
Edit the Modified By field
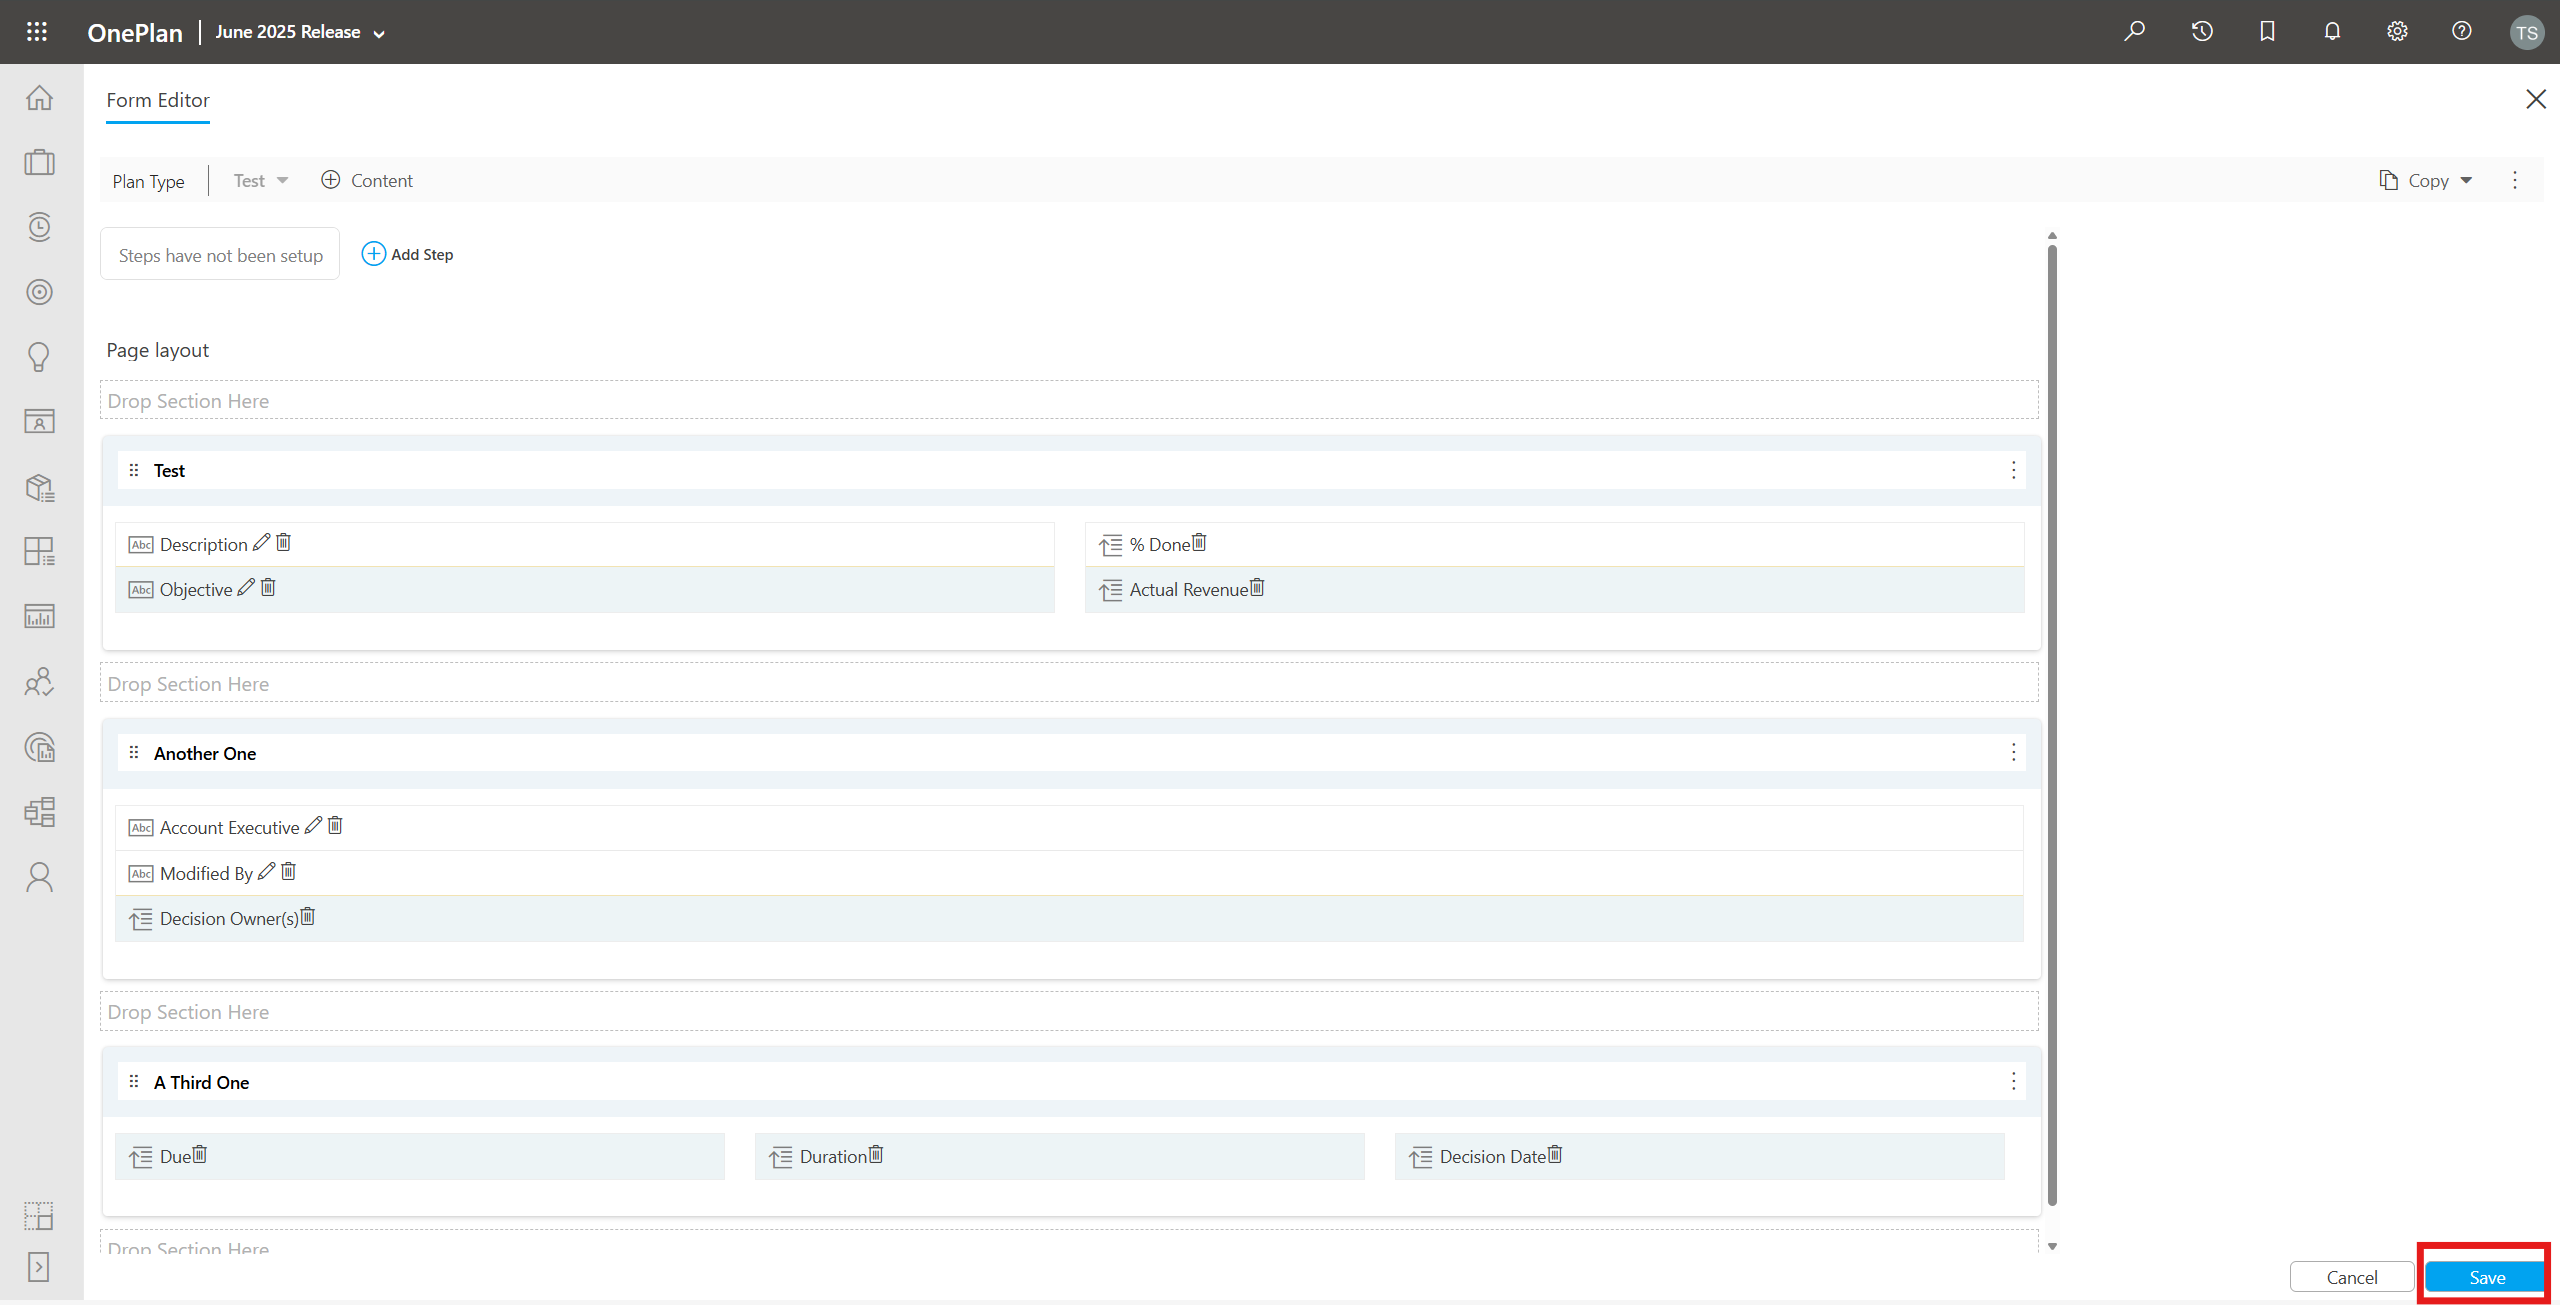266,871
